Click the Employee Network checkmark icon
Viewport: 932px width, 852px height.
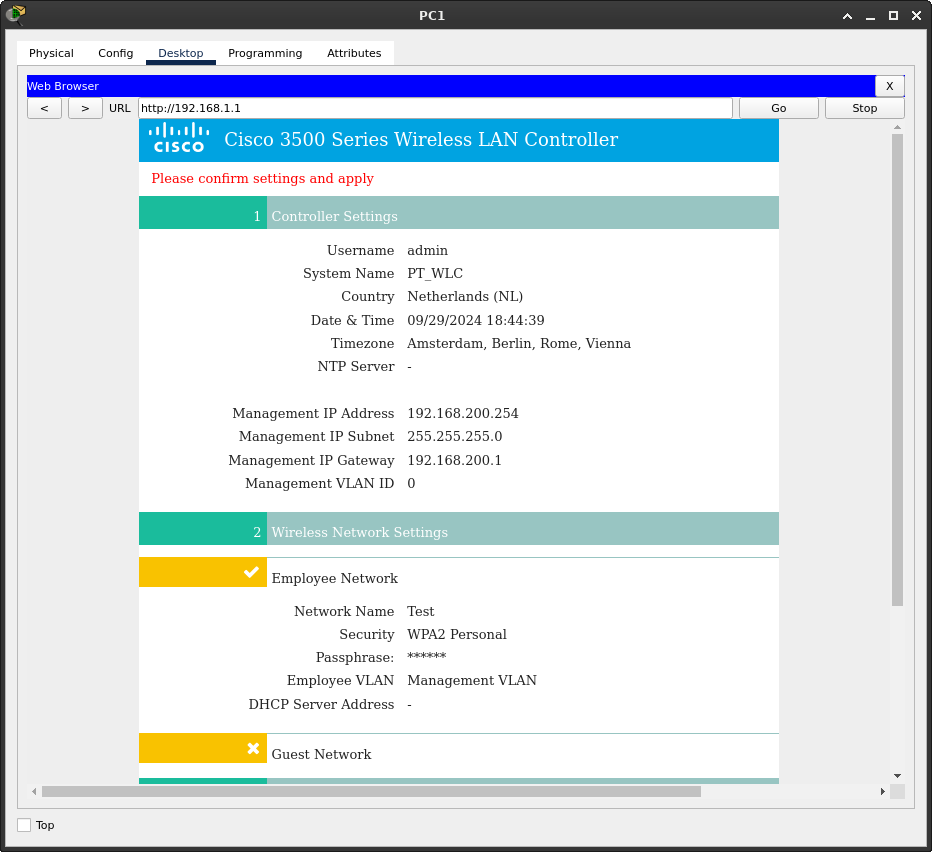pos(252,572)
